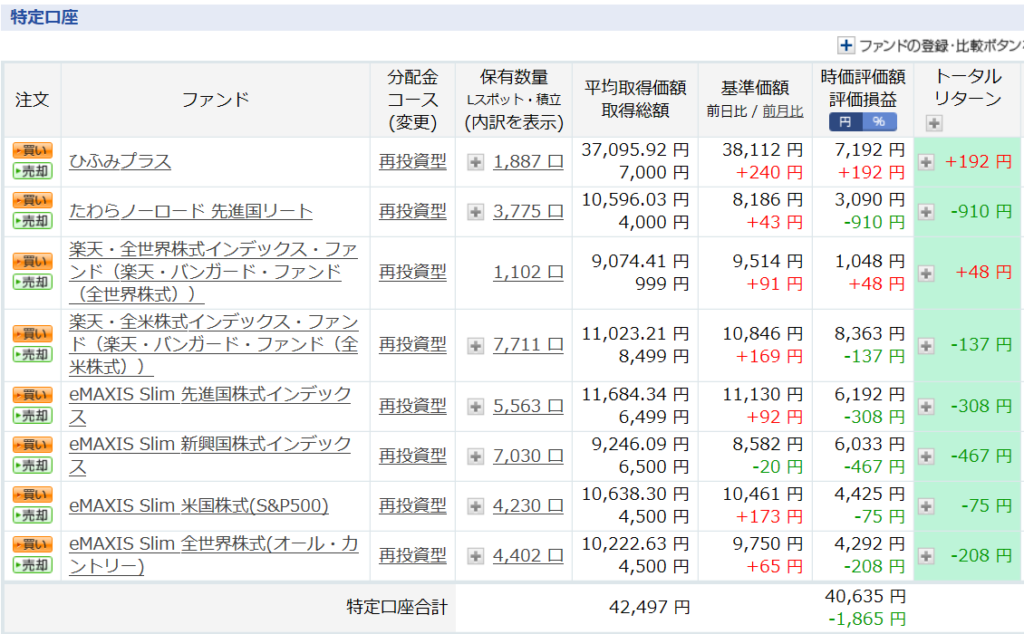Click 再投資型 for eMAXIS Slim 米国株式(S&P500)

[413, 505]
